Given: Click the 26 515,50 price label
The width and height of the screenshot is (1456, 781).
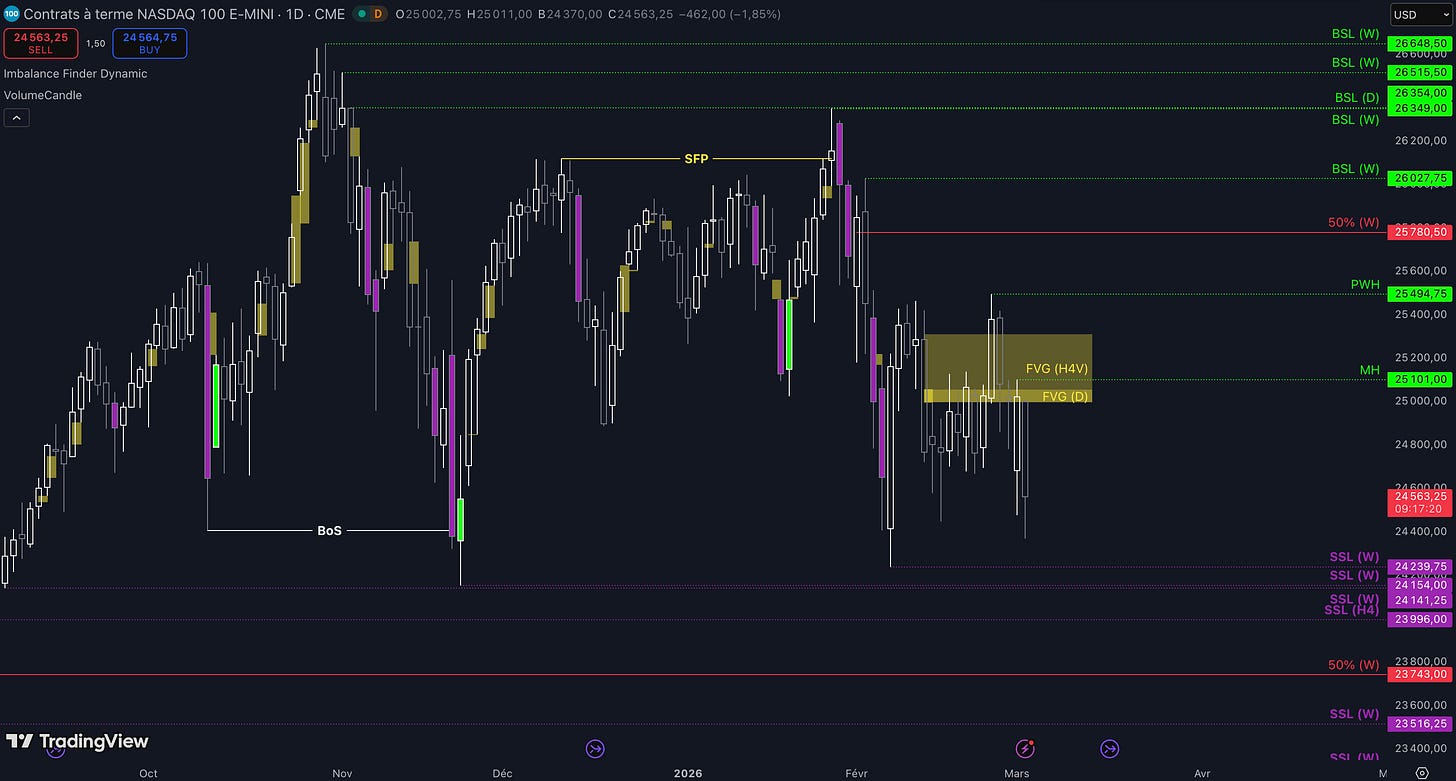Looking at the screenshot, I should [1420, 73].
